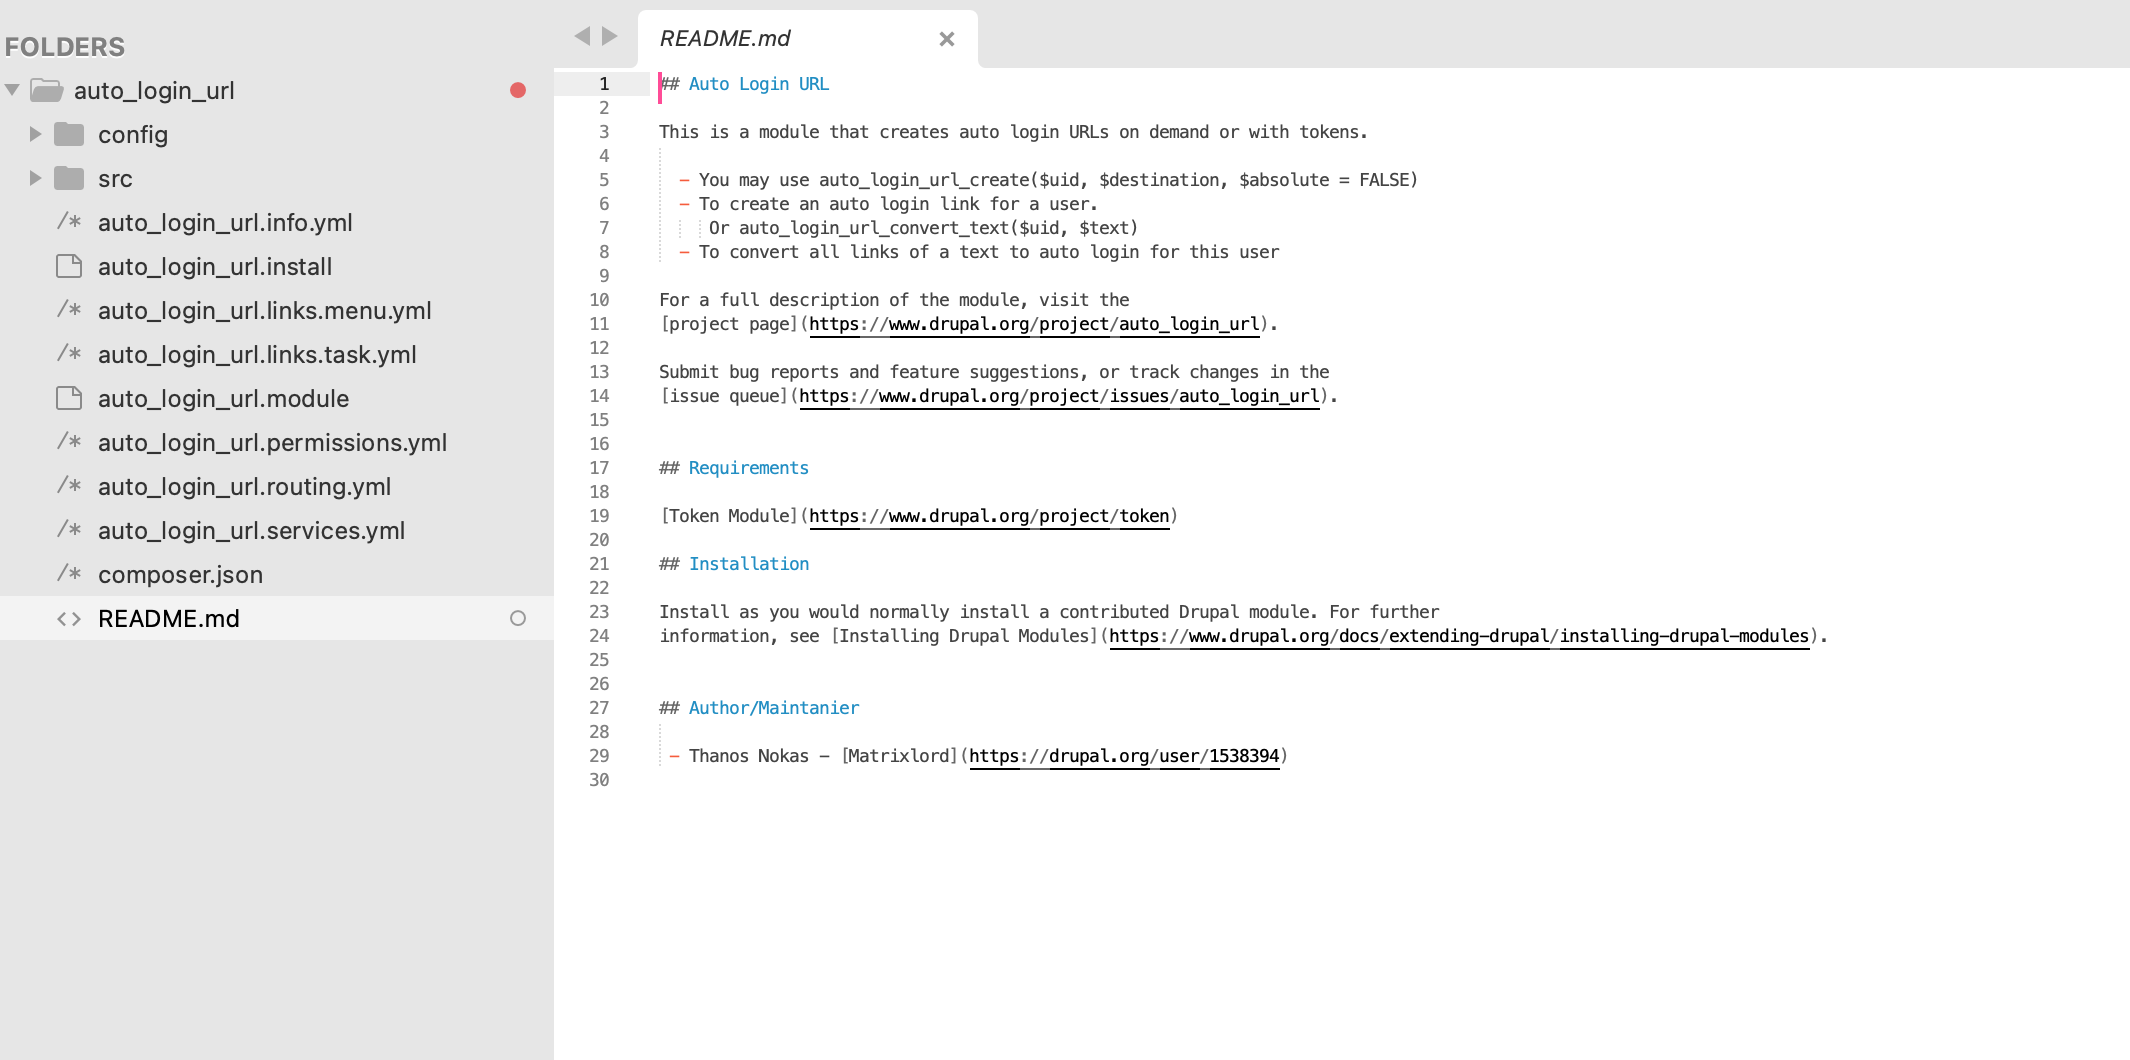Expand the config folder
The height and width of the screenshot is (1060, 2130).
click(x=35, y=134)
